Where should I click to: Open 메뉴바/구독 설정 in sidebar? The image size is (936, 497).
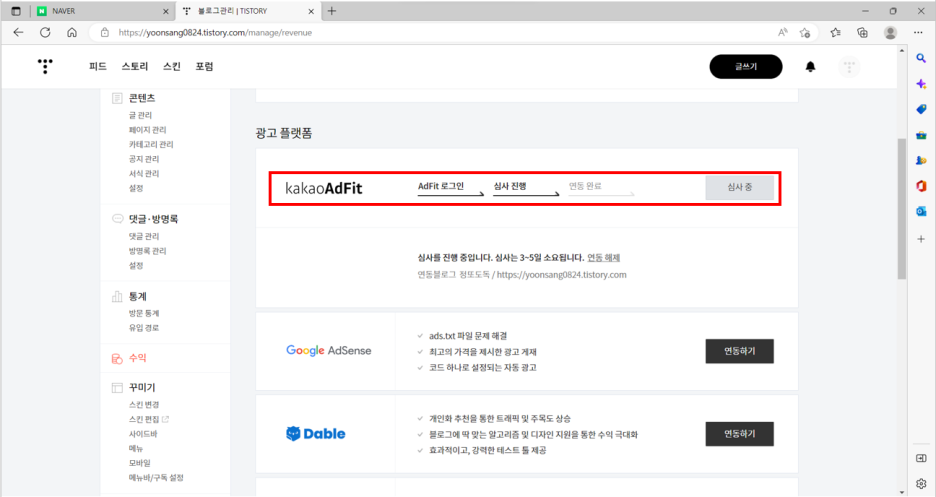[156, 477]
